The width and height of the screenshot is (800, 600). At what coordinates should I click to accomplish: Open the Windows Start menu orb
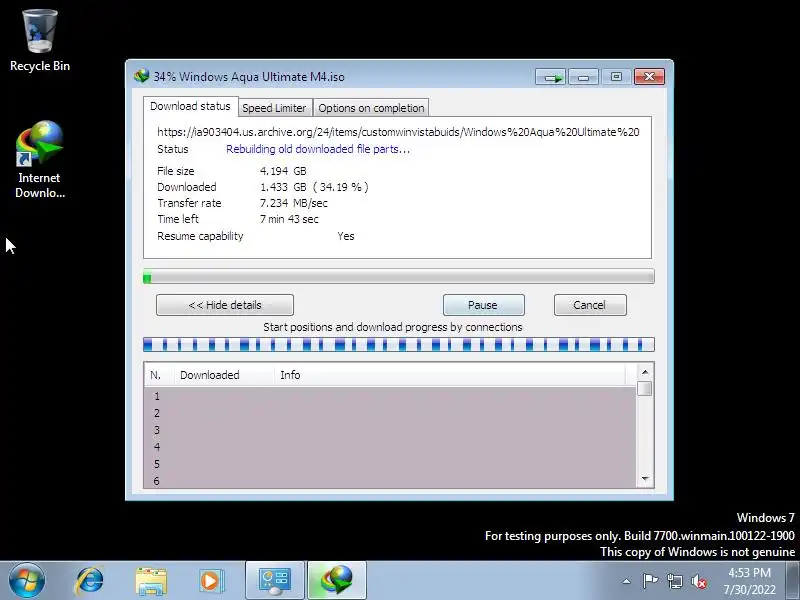(x=27, y=581)
